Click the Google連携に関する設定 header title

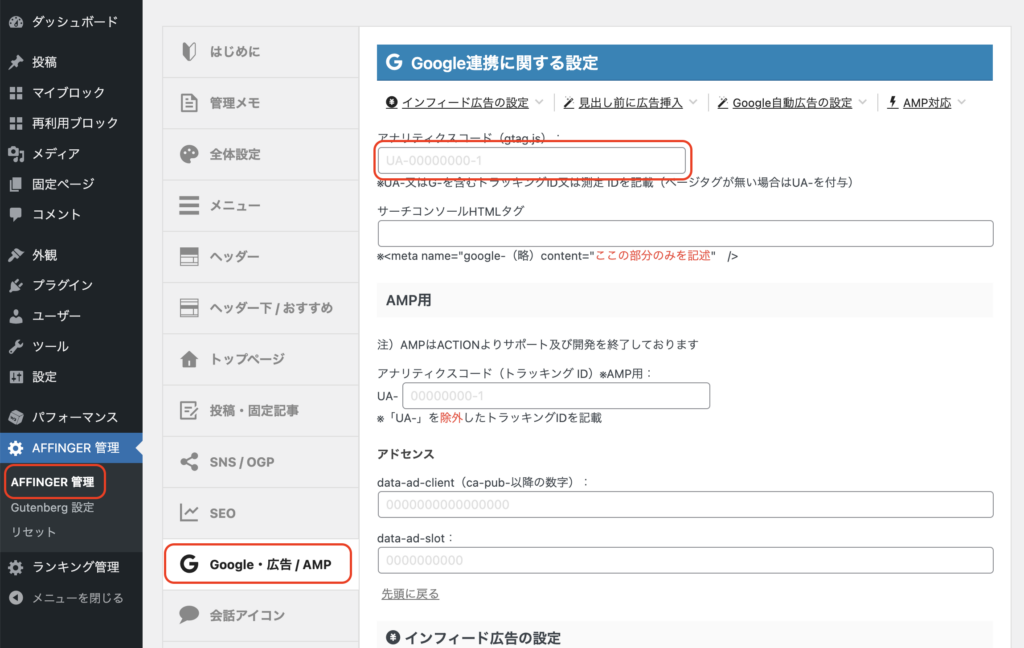coord(504,63)
